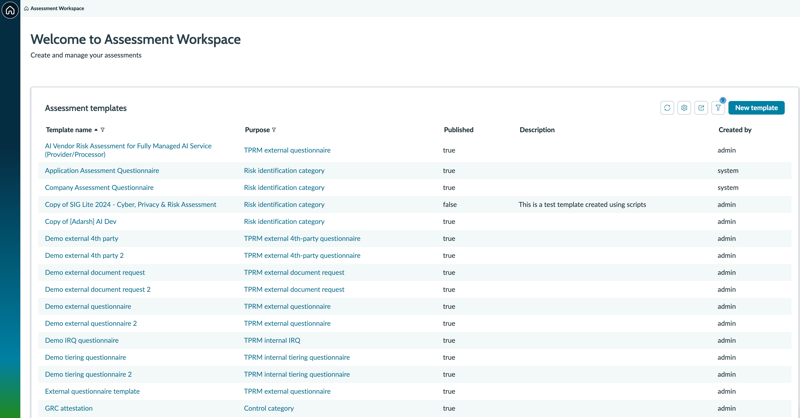Click 4th-party questionnaire purpose for Demo external 4th party 2
This screenshot has width=800, height=418.
(302, 255)
